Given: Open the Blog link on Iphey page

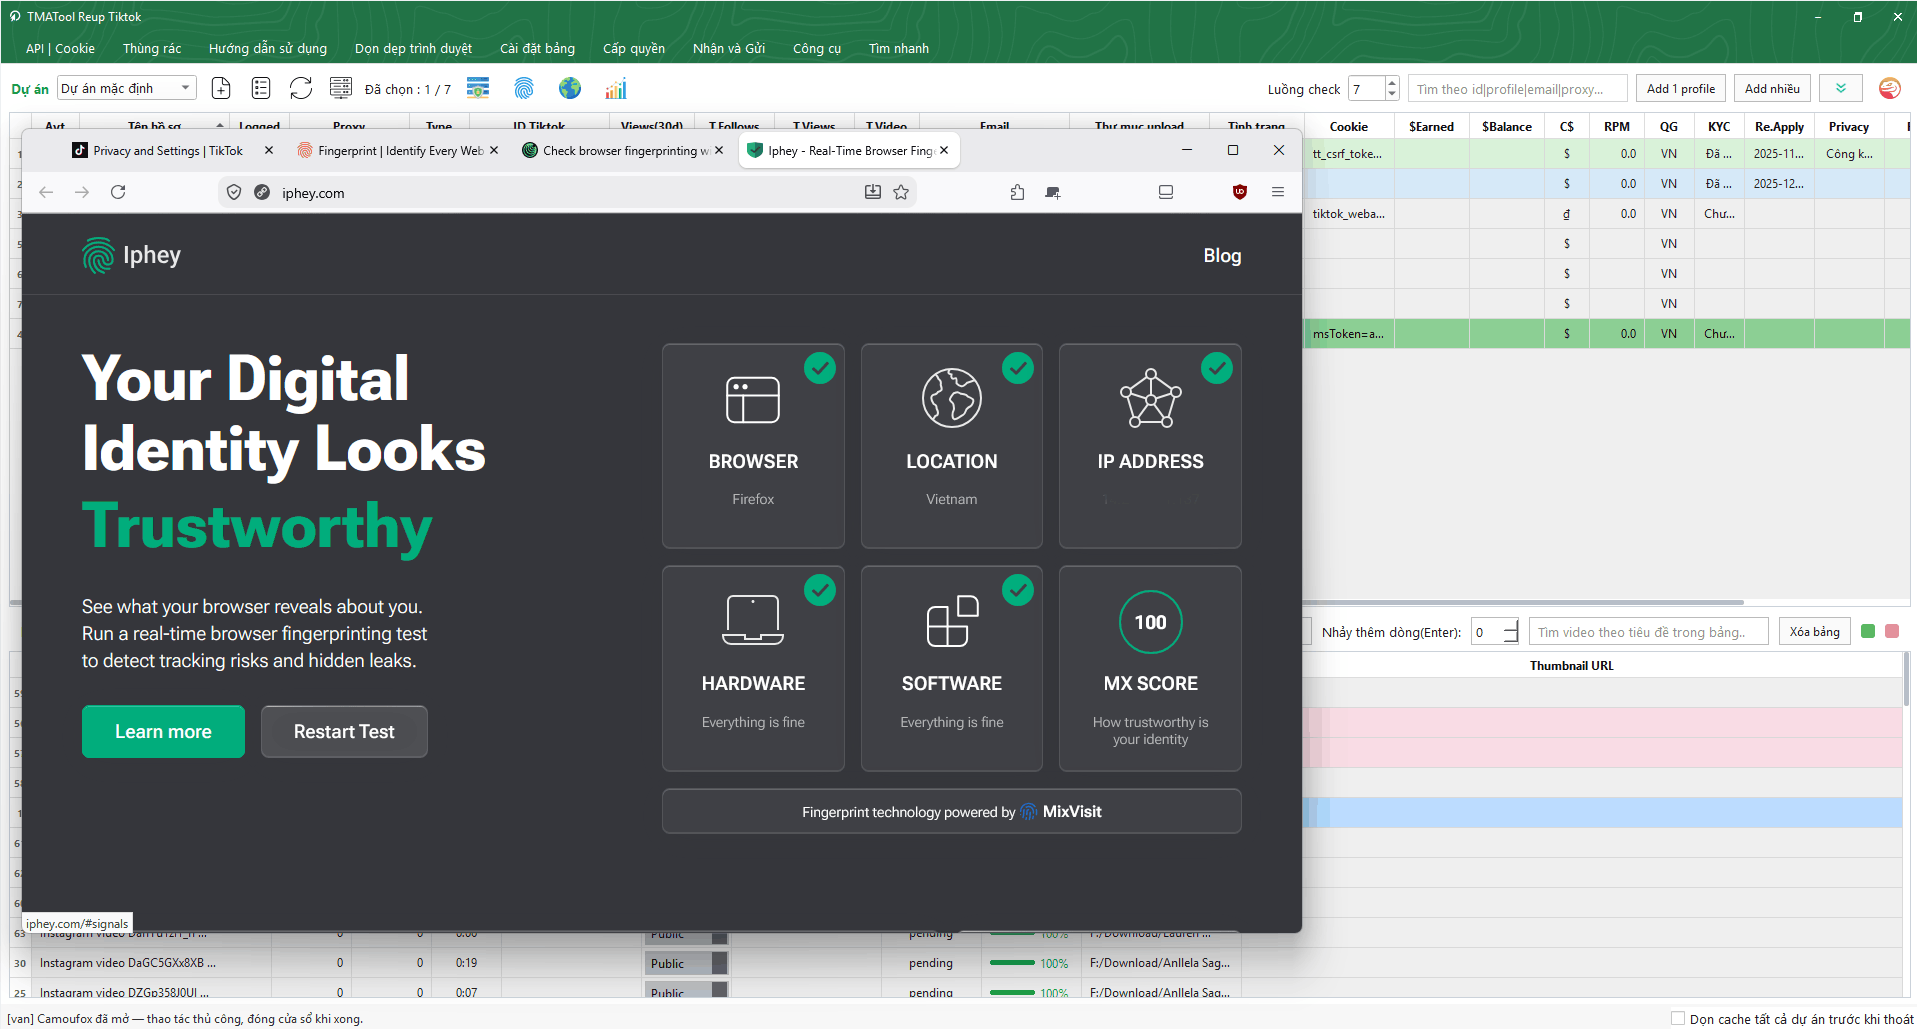Looking at the screenshot, I should click(1222, 255).
